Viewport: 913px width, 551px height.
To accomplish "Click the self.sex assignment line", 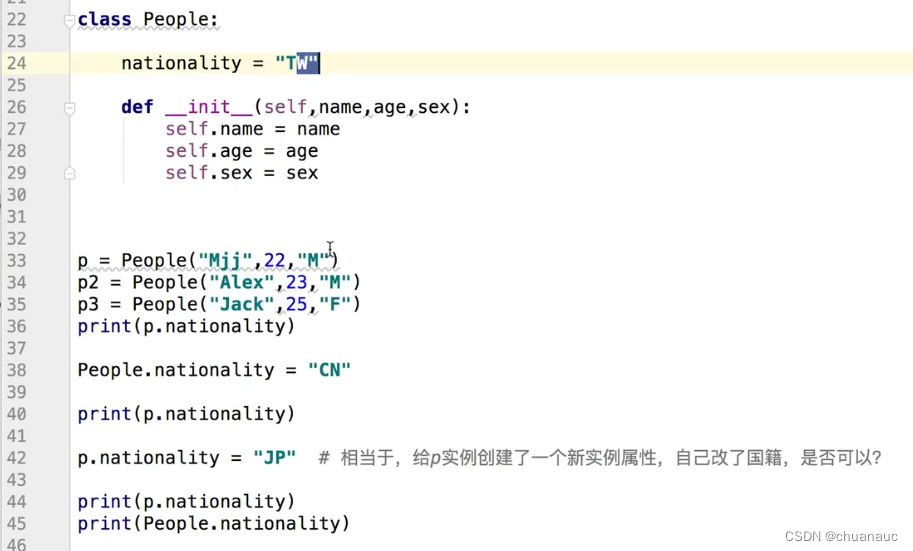I will point(242,173).
